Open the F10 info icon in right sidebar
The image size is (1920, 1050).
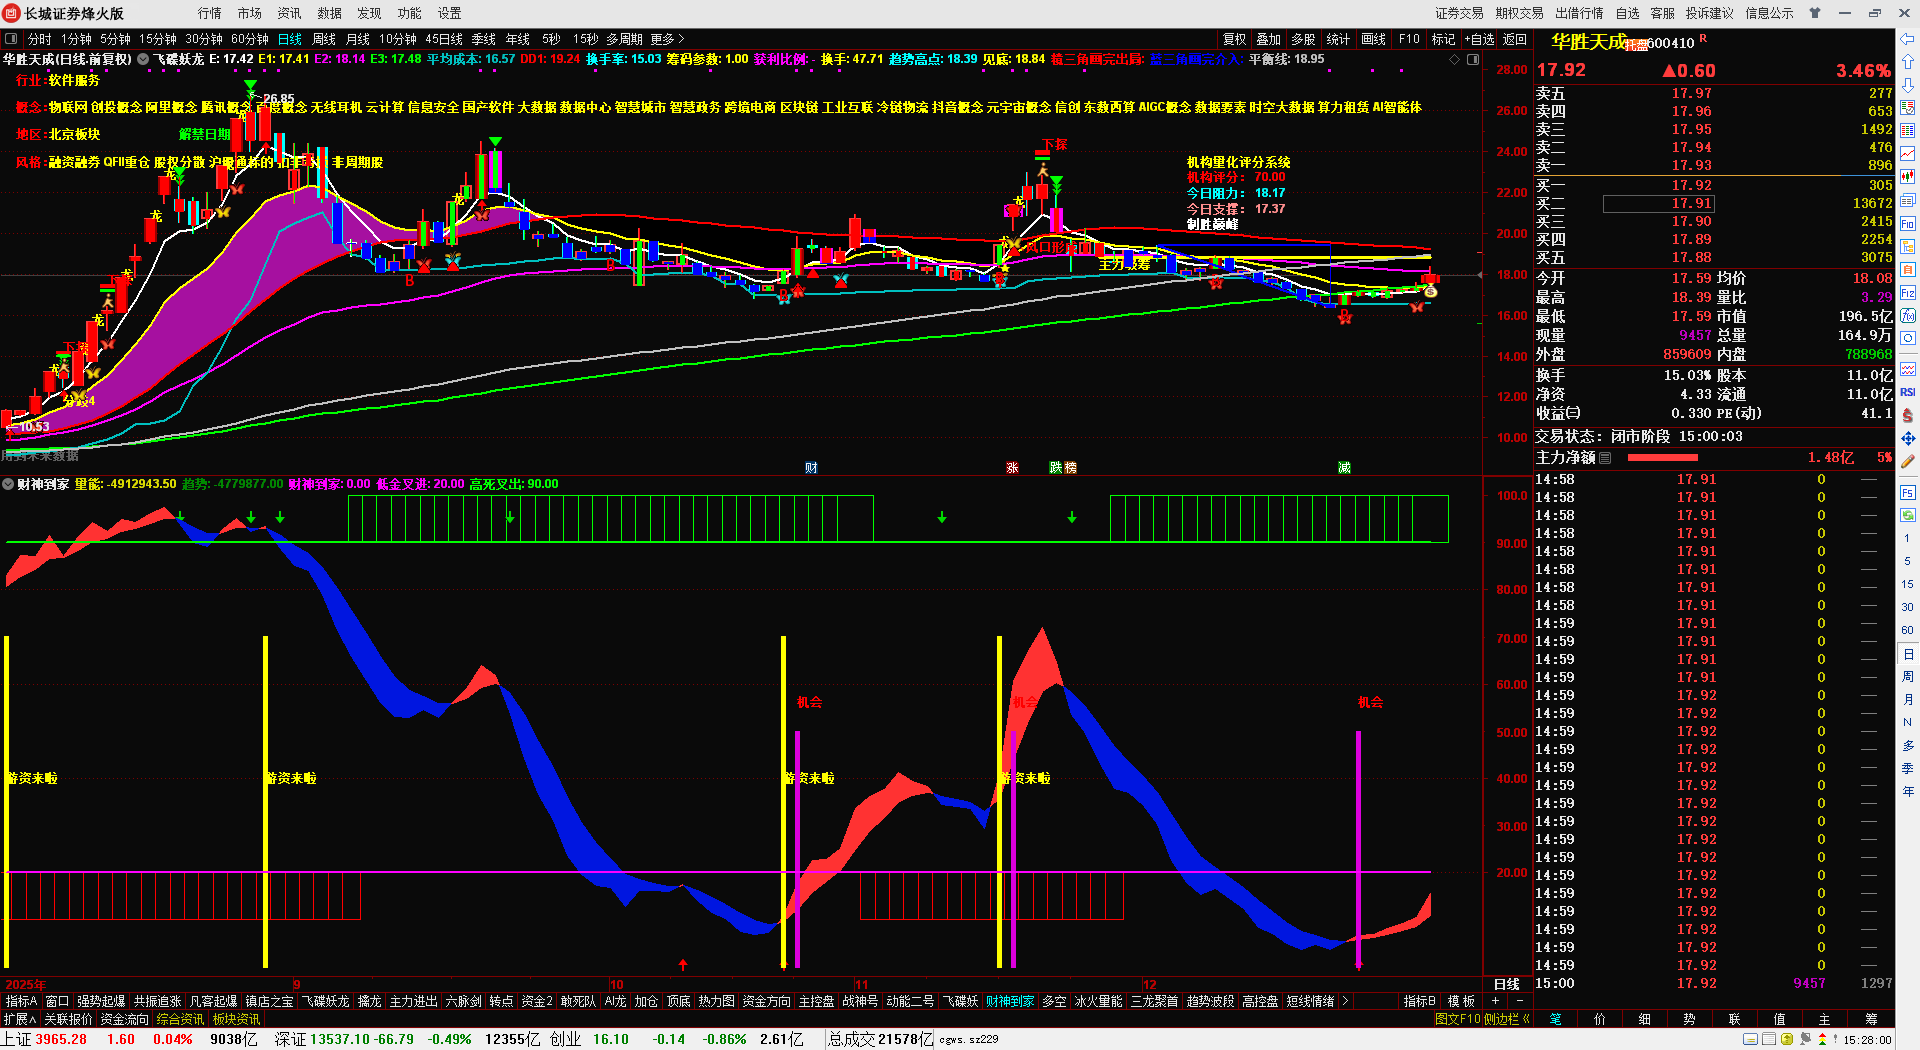click(1908, 224)
